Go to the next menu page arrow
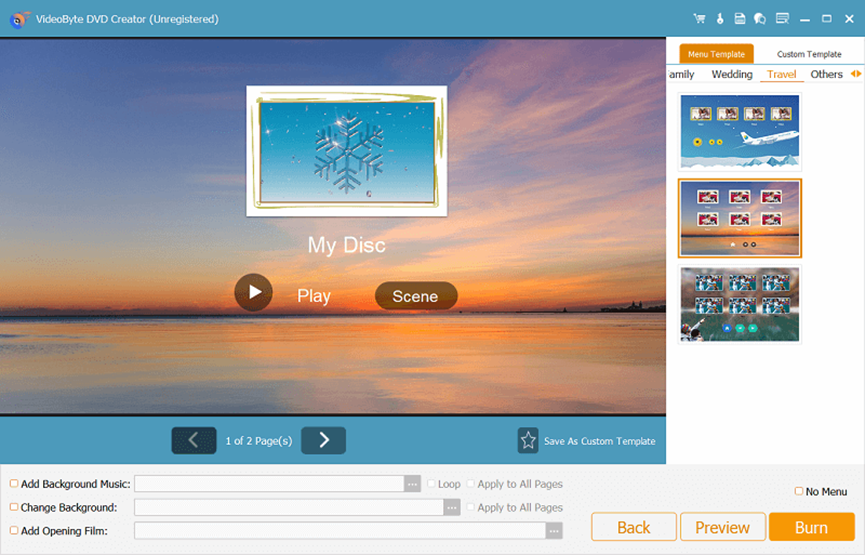865x555 pixels. (323, 440)
